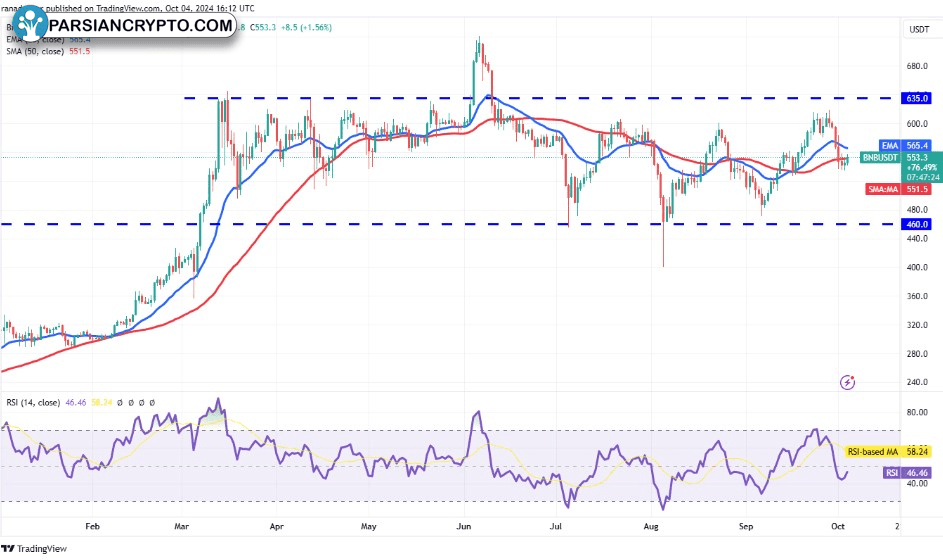The height and width of the screenshot is (560, 943).
Task: Click the Oct 04, 2024 16:12 UTC timestamp
Action: click(x=210, y=8)
